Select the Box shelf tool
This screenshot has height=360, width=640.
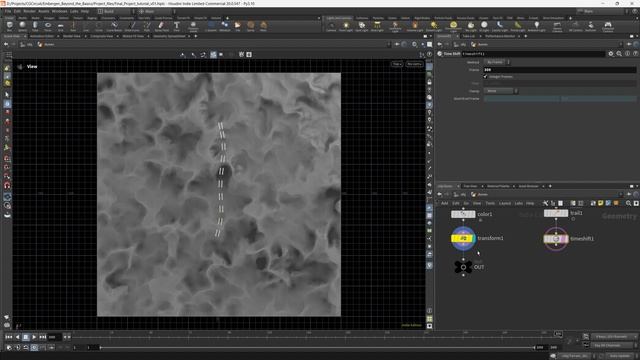click(x=9, y=27)
